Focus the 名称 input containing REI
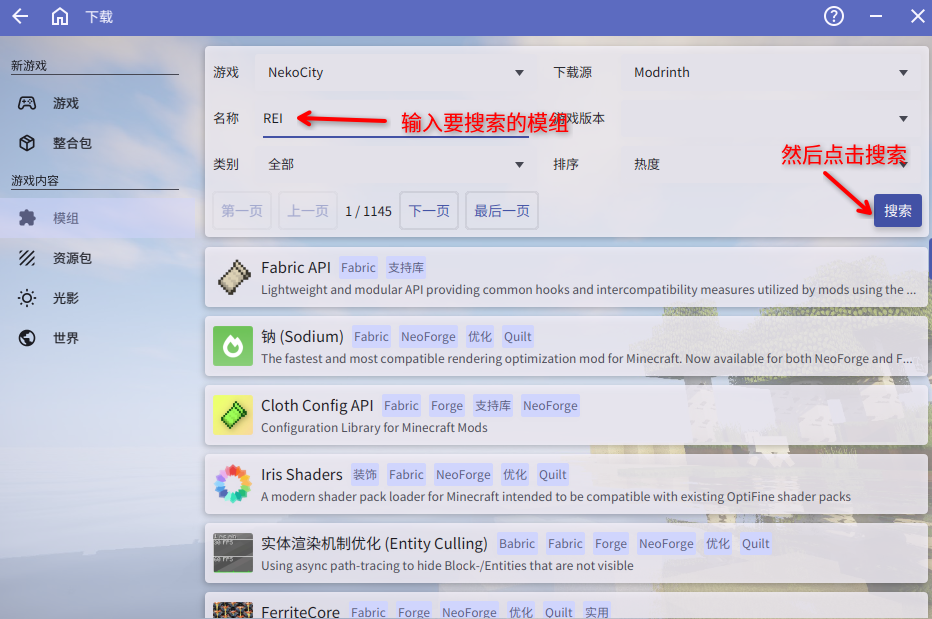The width and height of the screenshot is (932, 619). pos(390,119)
